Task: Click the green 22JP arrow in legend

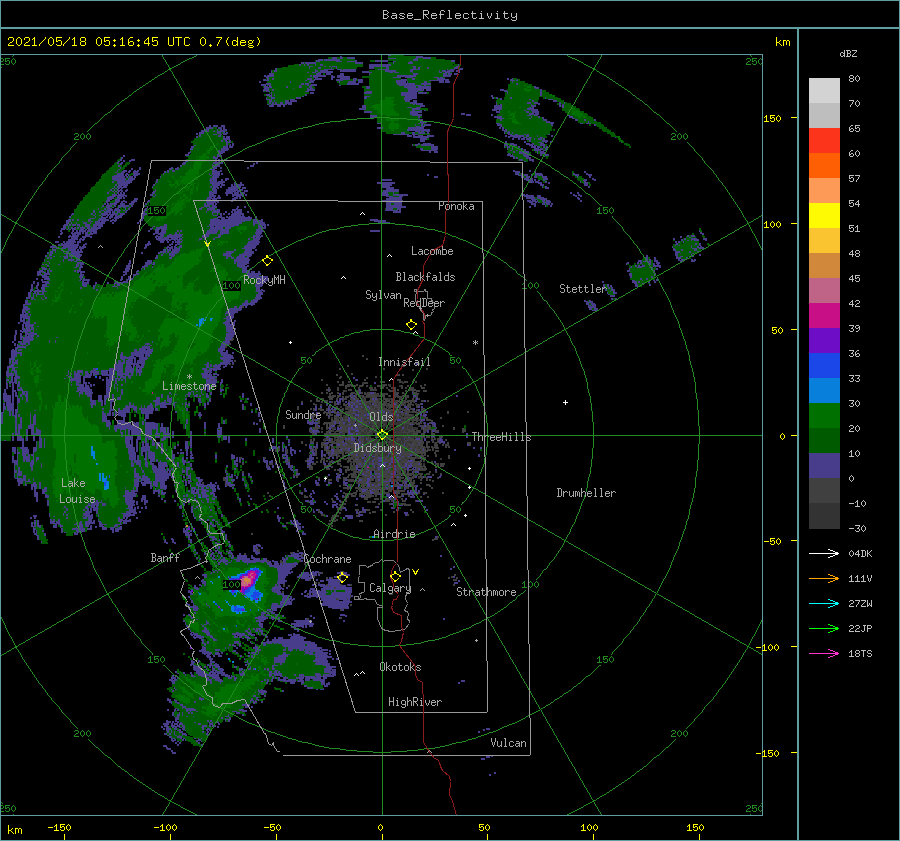Action: click(824, 629)
